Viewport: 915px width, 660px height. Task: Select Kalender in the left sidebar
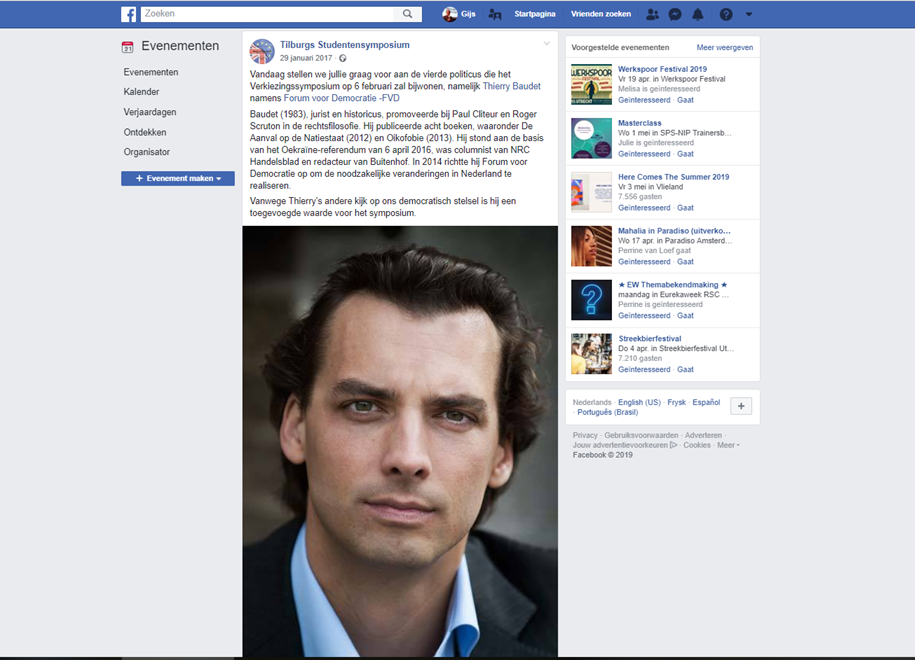(141, 92)
